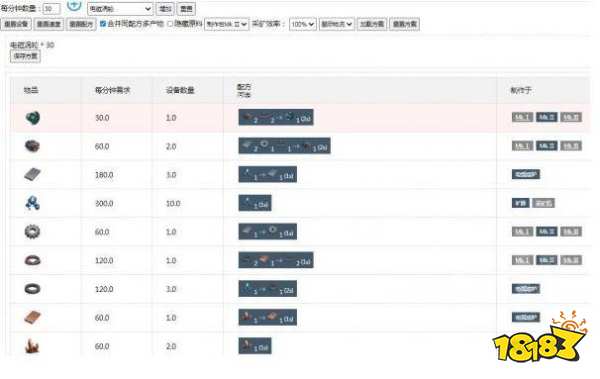Click the 每分钟数量 input field
The height and width of the screenshot is (379, 600).
(51, 8)
